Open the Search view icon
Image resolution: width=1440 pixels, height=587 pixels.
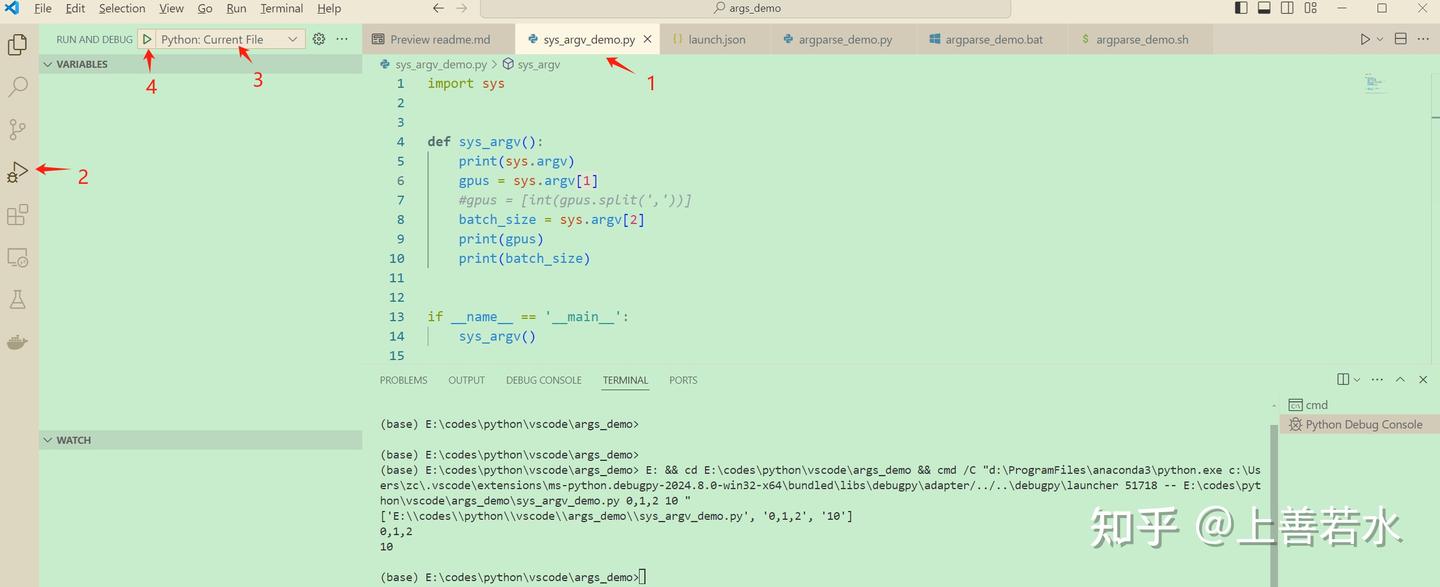click(17, 87)
